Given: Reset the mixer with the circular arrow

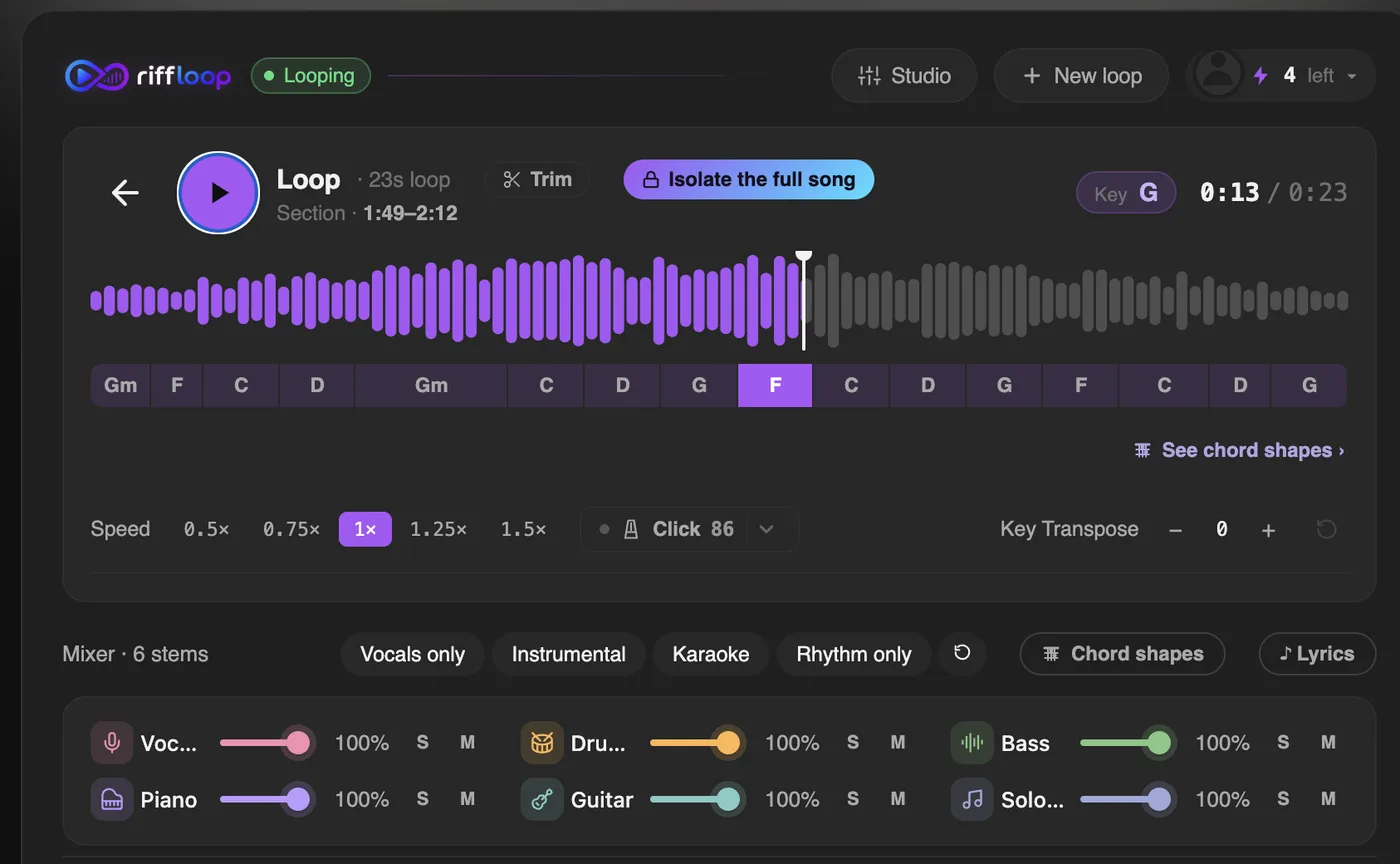Looking at the screenshot, I should coord(962,653).
